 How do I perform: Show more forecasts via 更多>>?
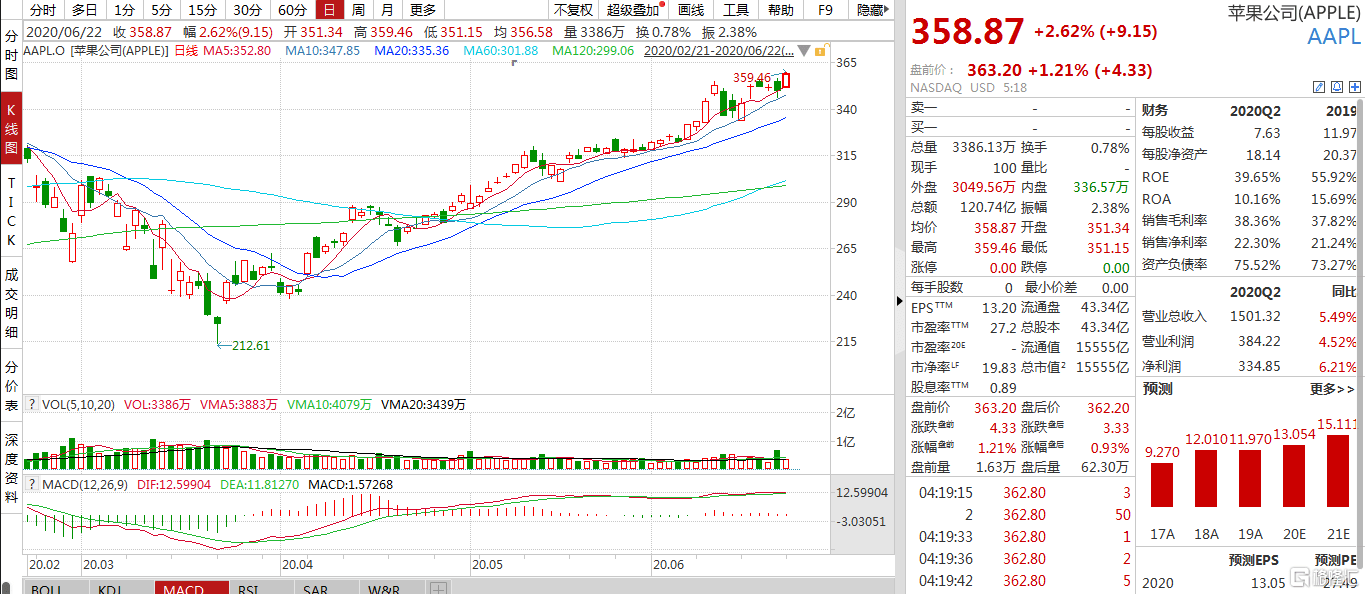pyautogui.click(x=1331, y=389)
